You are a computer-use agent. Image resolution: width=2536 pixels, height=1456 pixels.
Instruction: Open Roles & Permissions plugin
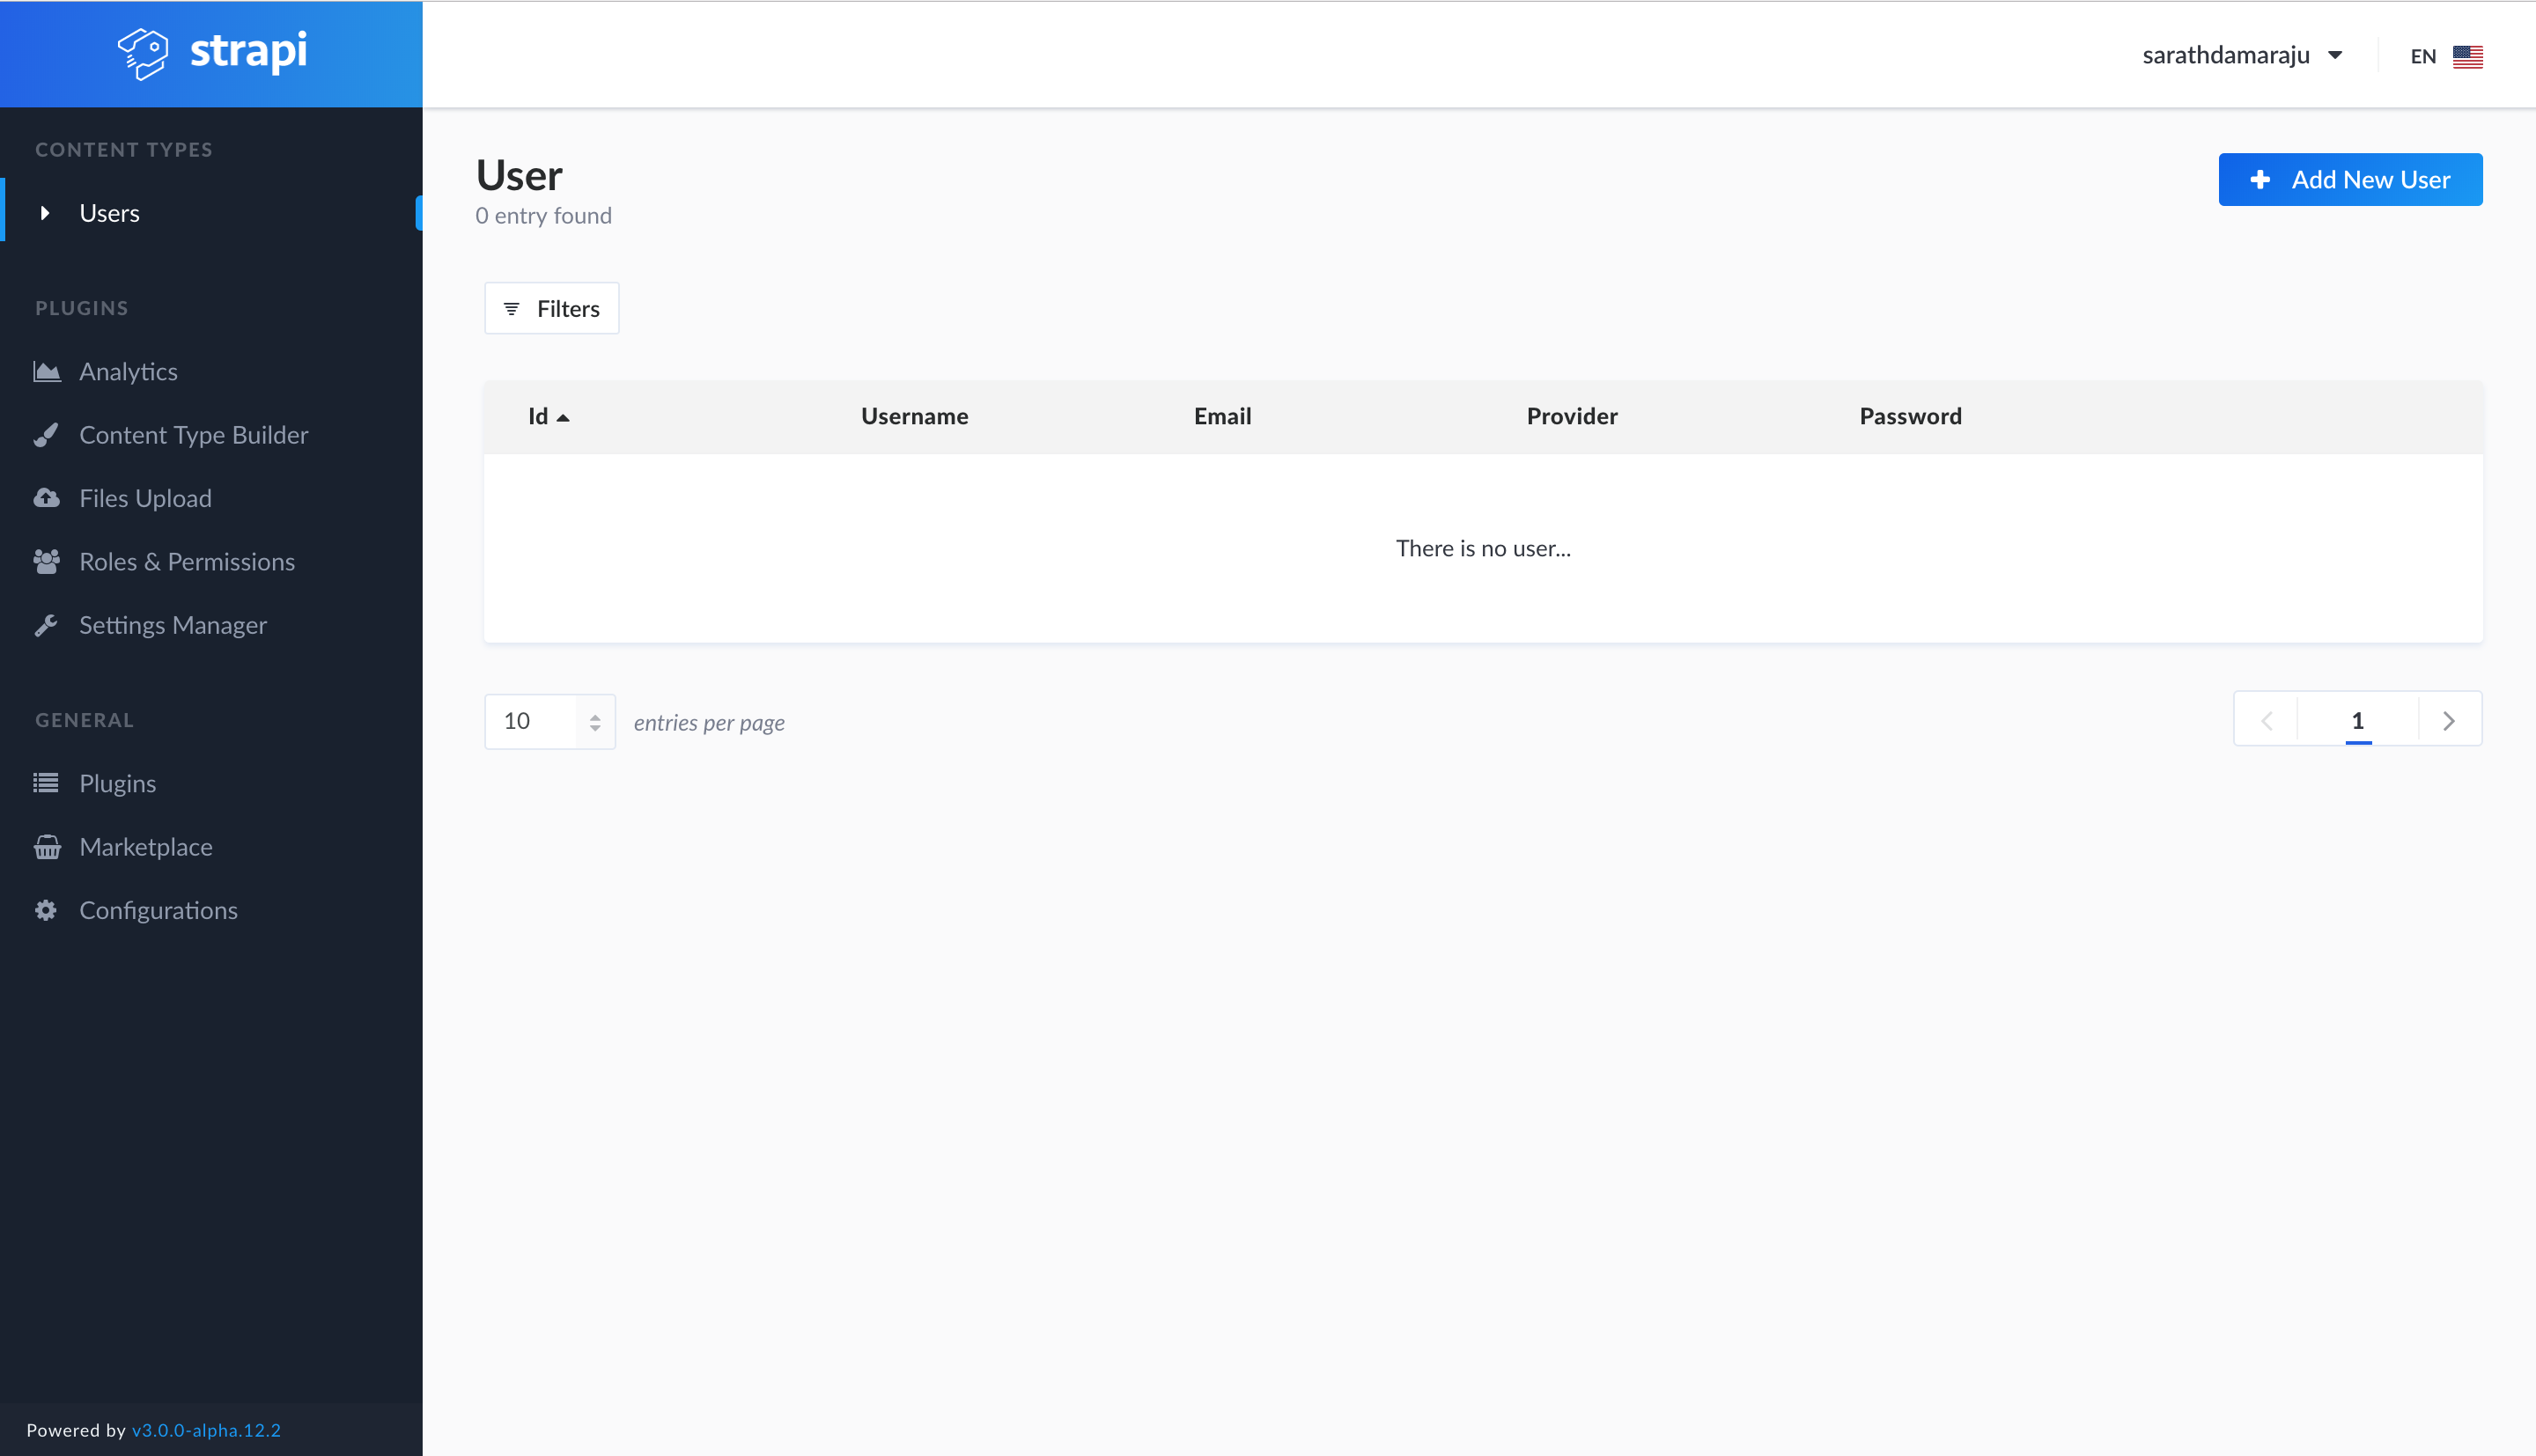point(187,561)
